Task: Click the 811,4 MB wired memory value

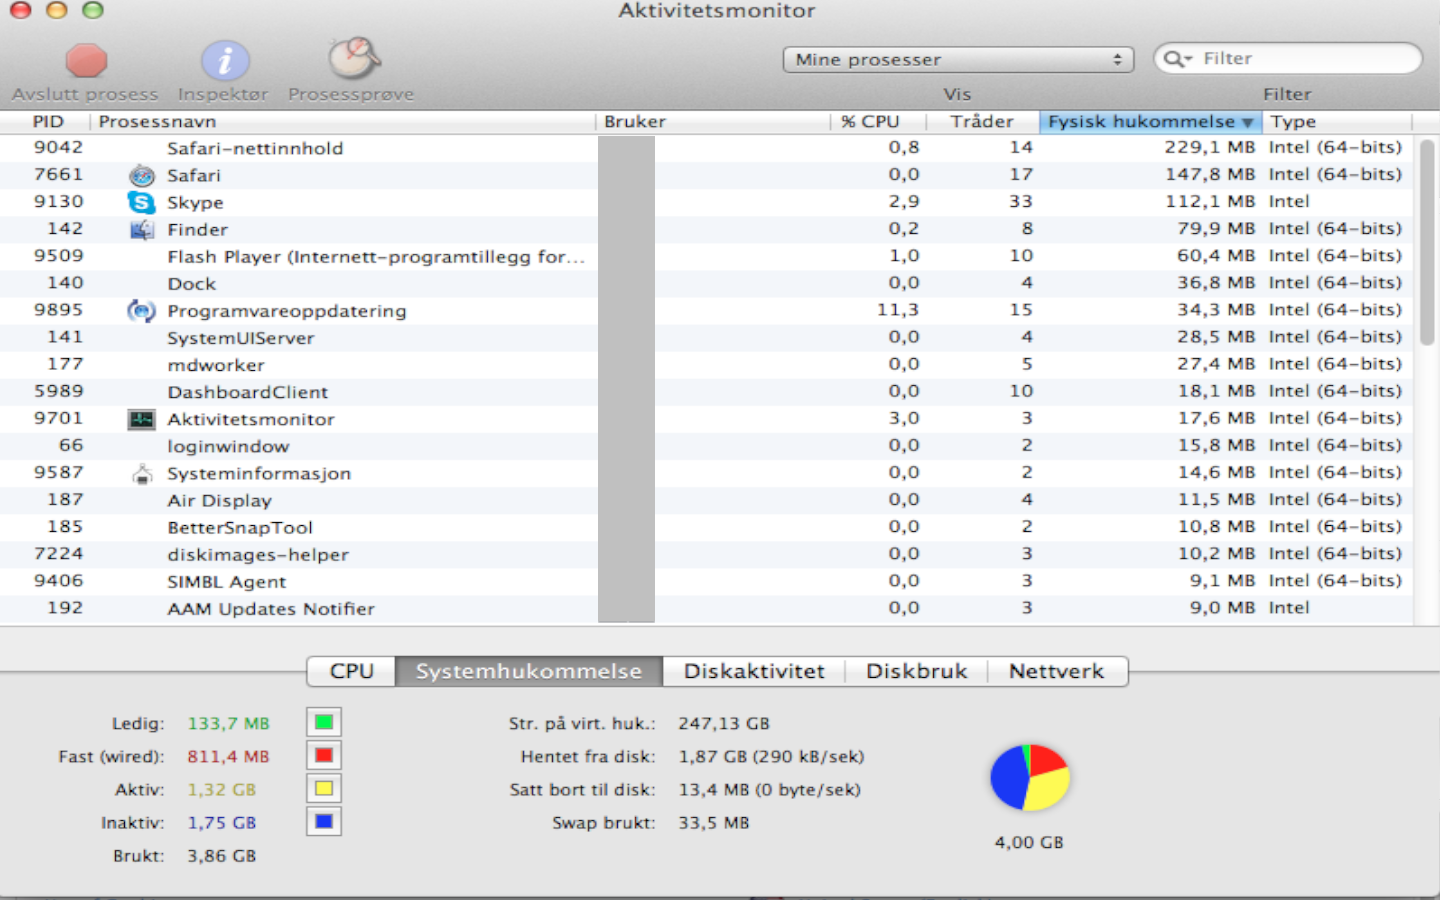Action: click(x=228, y=756)
